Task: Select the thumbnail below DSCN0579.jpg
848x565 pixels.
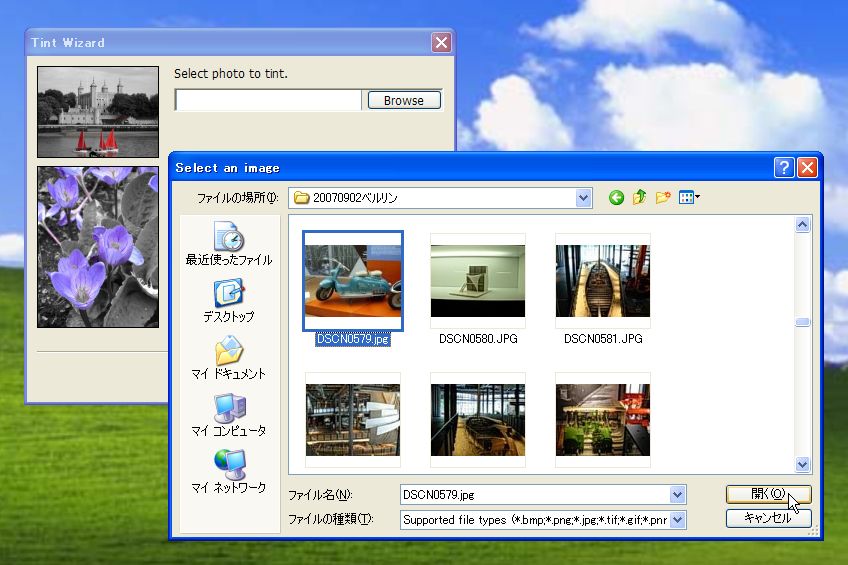Action: coord(353,420)
